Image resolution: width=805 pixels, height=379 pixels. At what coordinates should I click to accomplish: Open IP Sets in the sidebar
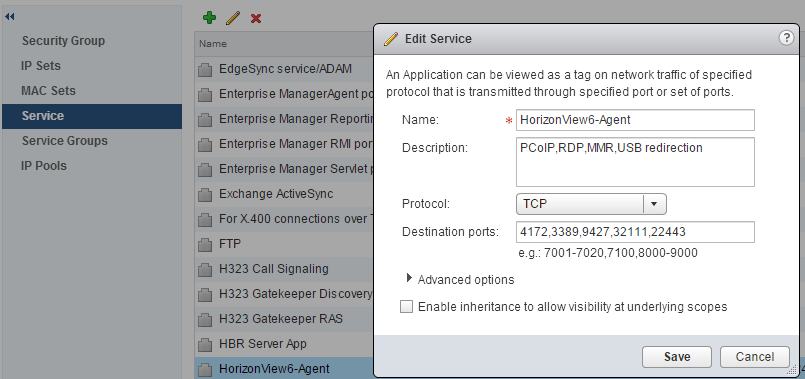point(41,66)
